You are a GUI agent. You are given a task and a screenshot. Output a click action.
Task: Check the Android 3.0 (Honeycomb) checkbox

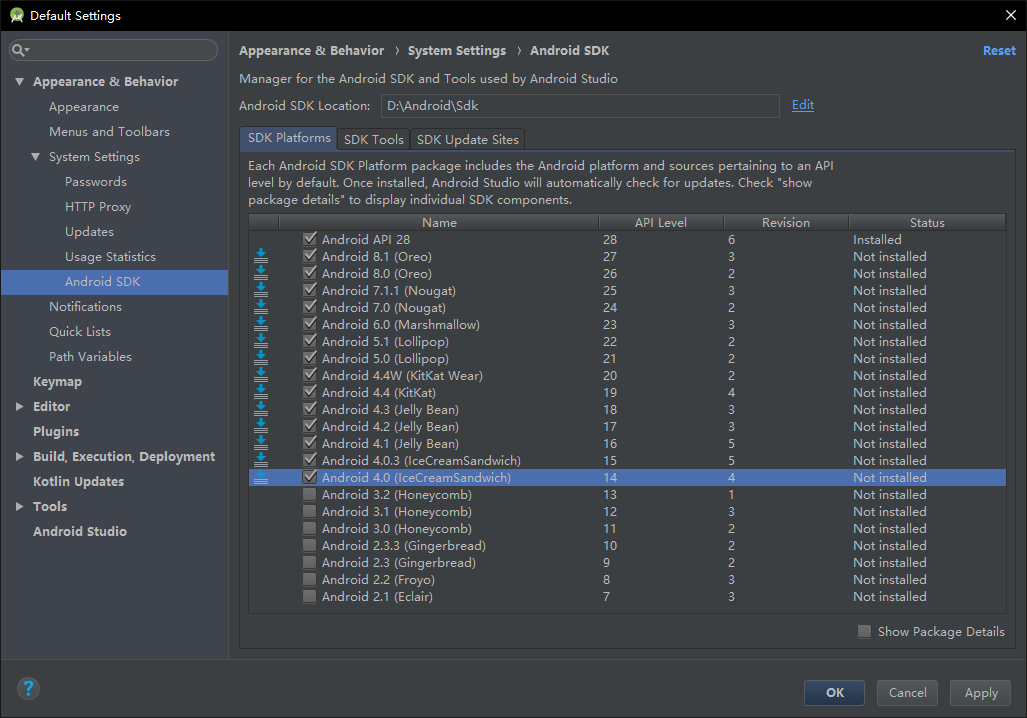pyautogui.click(x=310, y=529)
